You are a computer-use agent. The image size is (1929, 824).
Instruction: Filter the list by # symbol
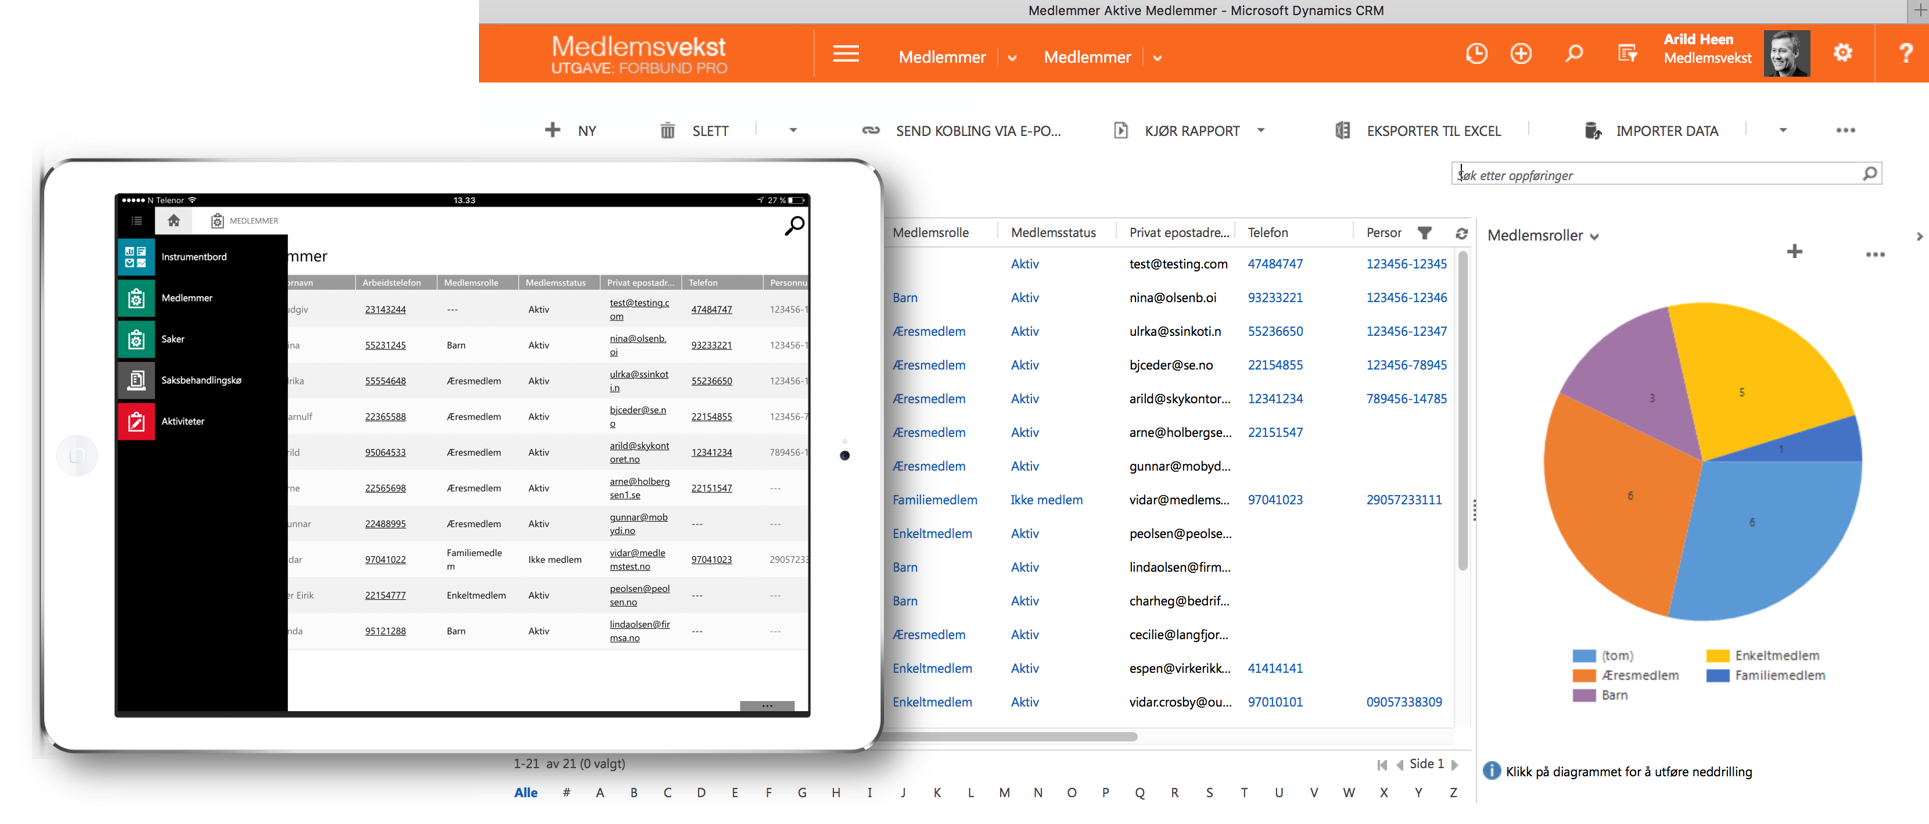tap(566, 793)
